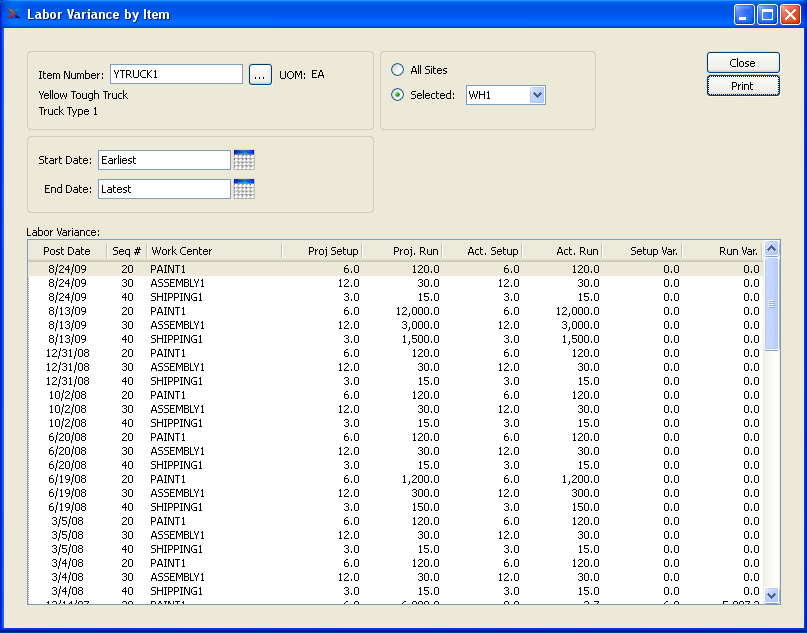Screen dimensions: 807x633
Task: Click in the Start Date text field
Action: tap(164, 160)
